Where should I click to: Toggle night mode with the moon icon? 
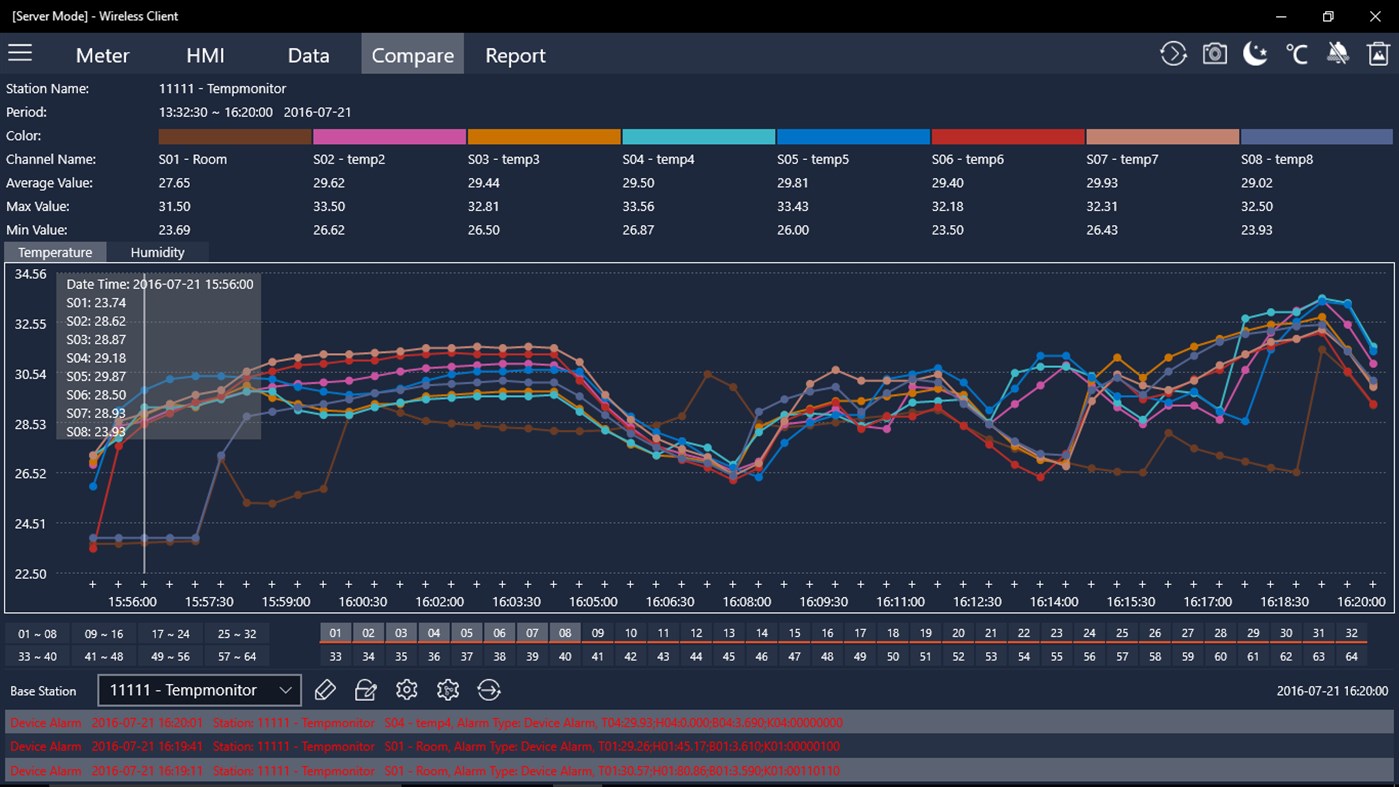[1255, 54]
